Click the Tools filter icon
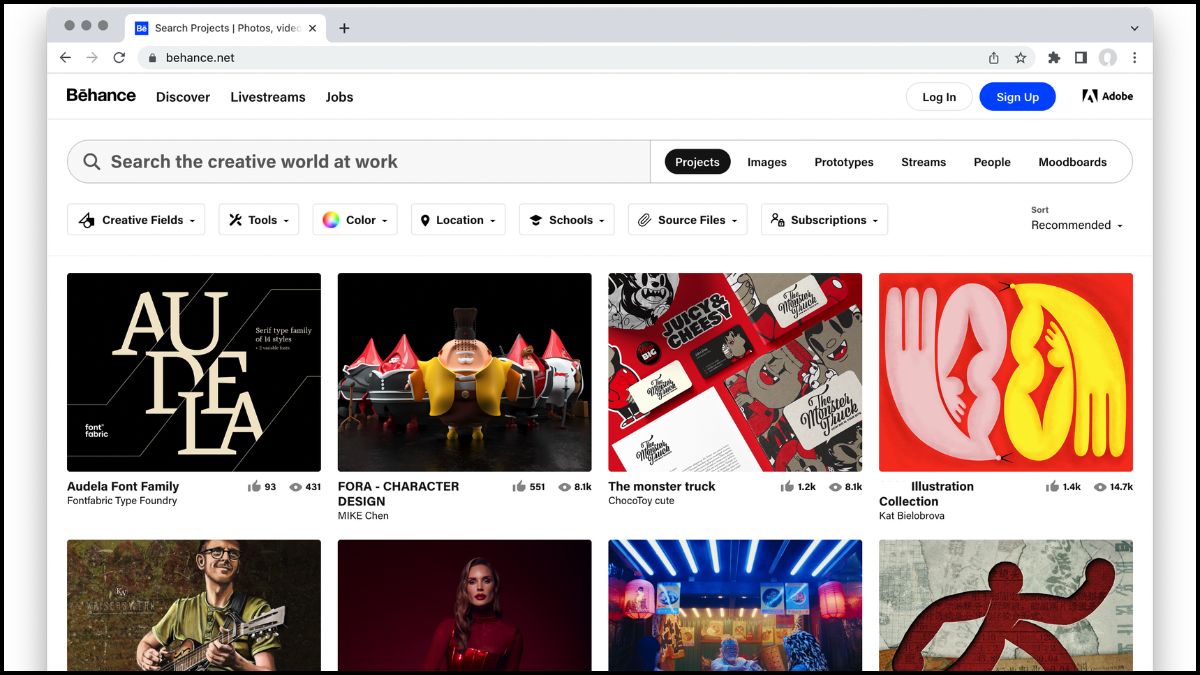 (x=235, y=219)
